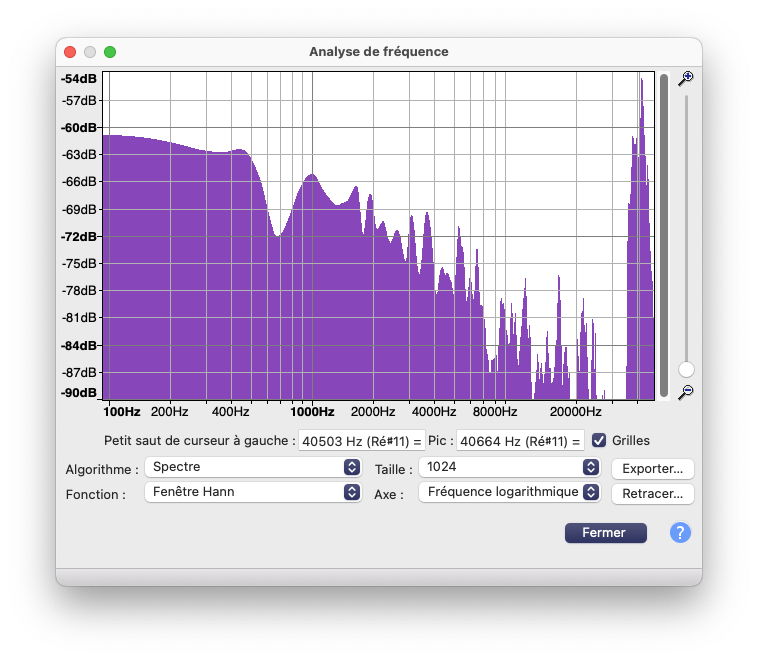Open the Axe dropdown showing Fréquence logarithmique
758x660 pixels.
(x=510, y=492)
